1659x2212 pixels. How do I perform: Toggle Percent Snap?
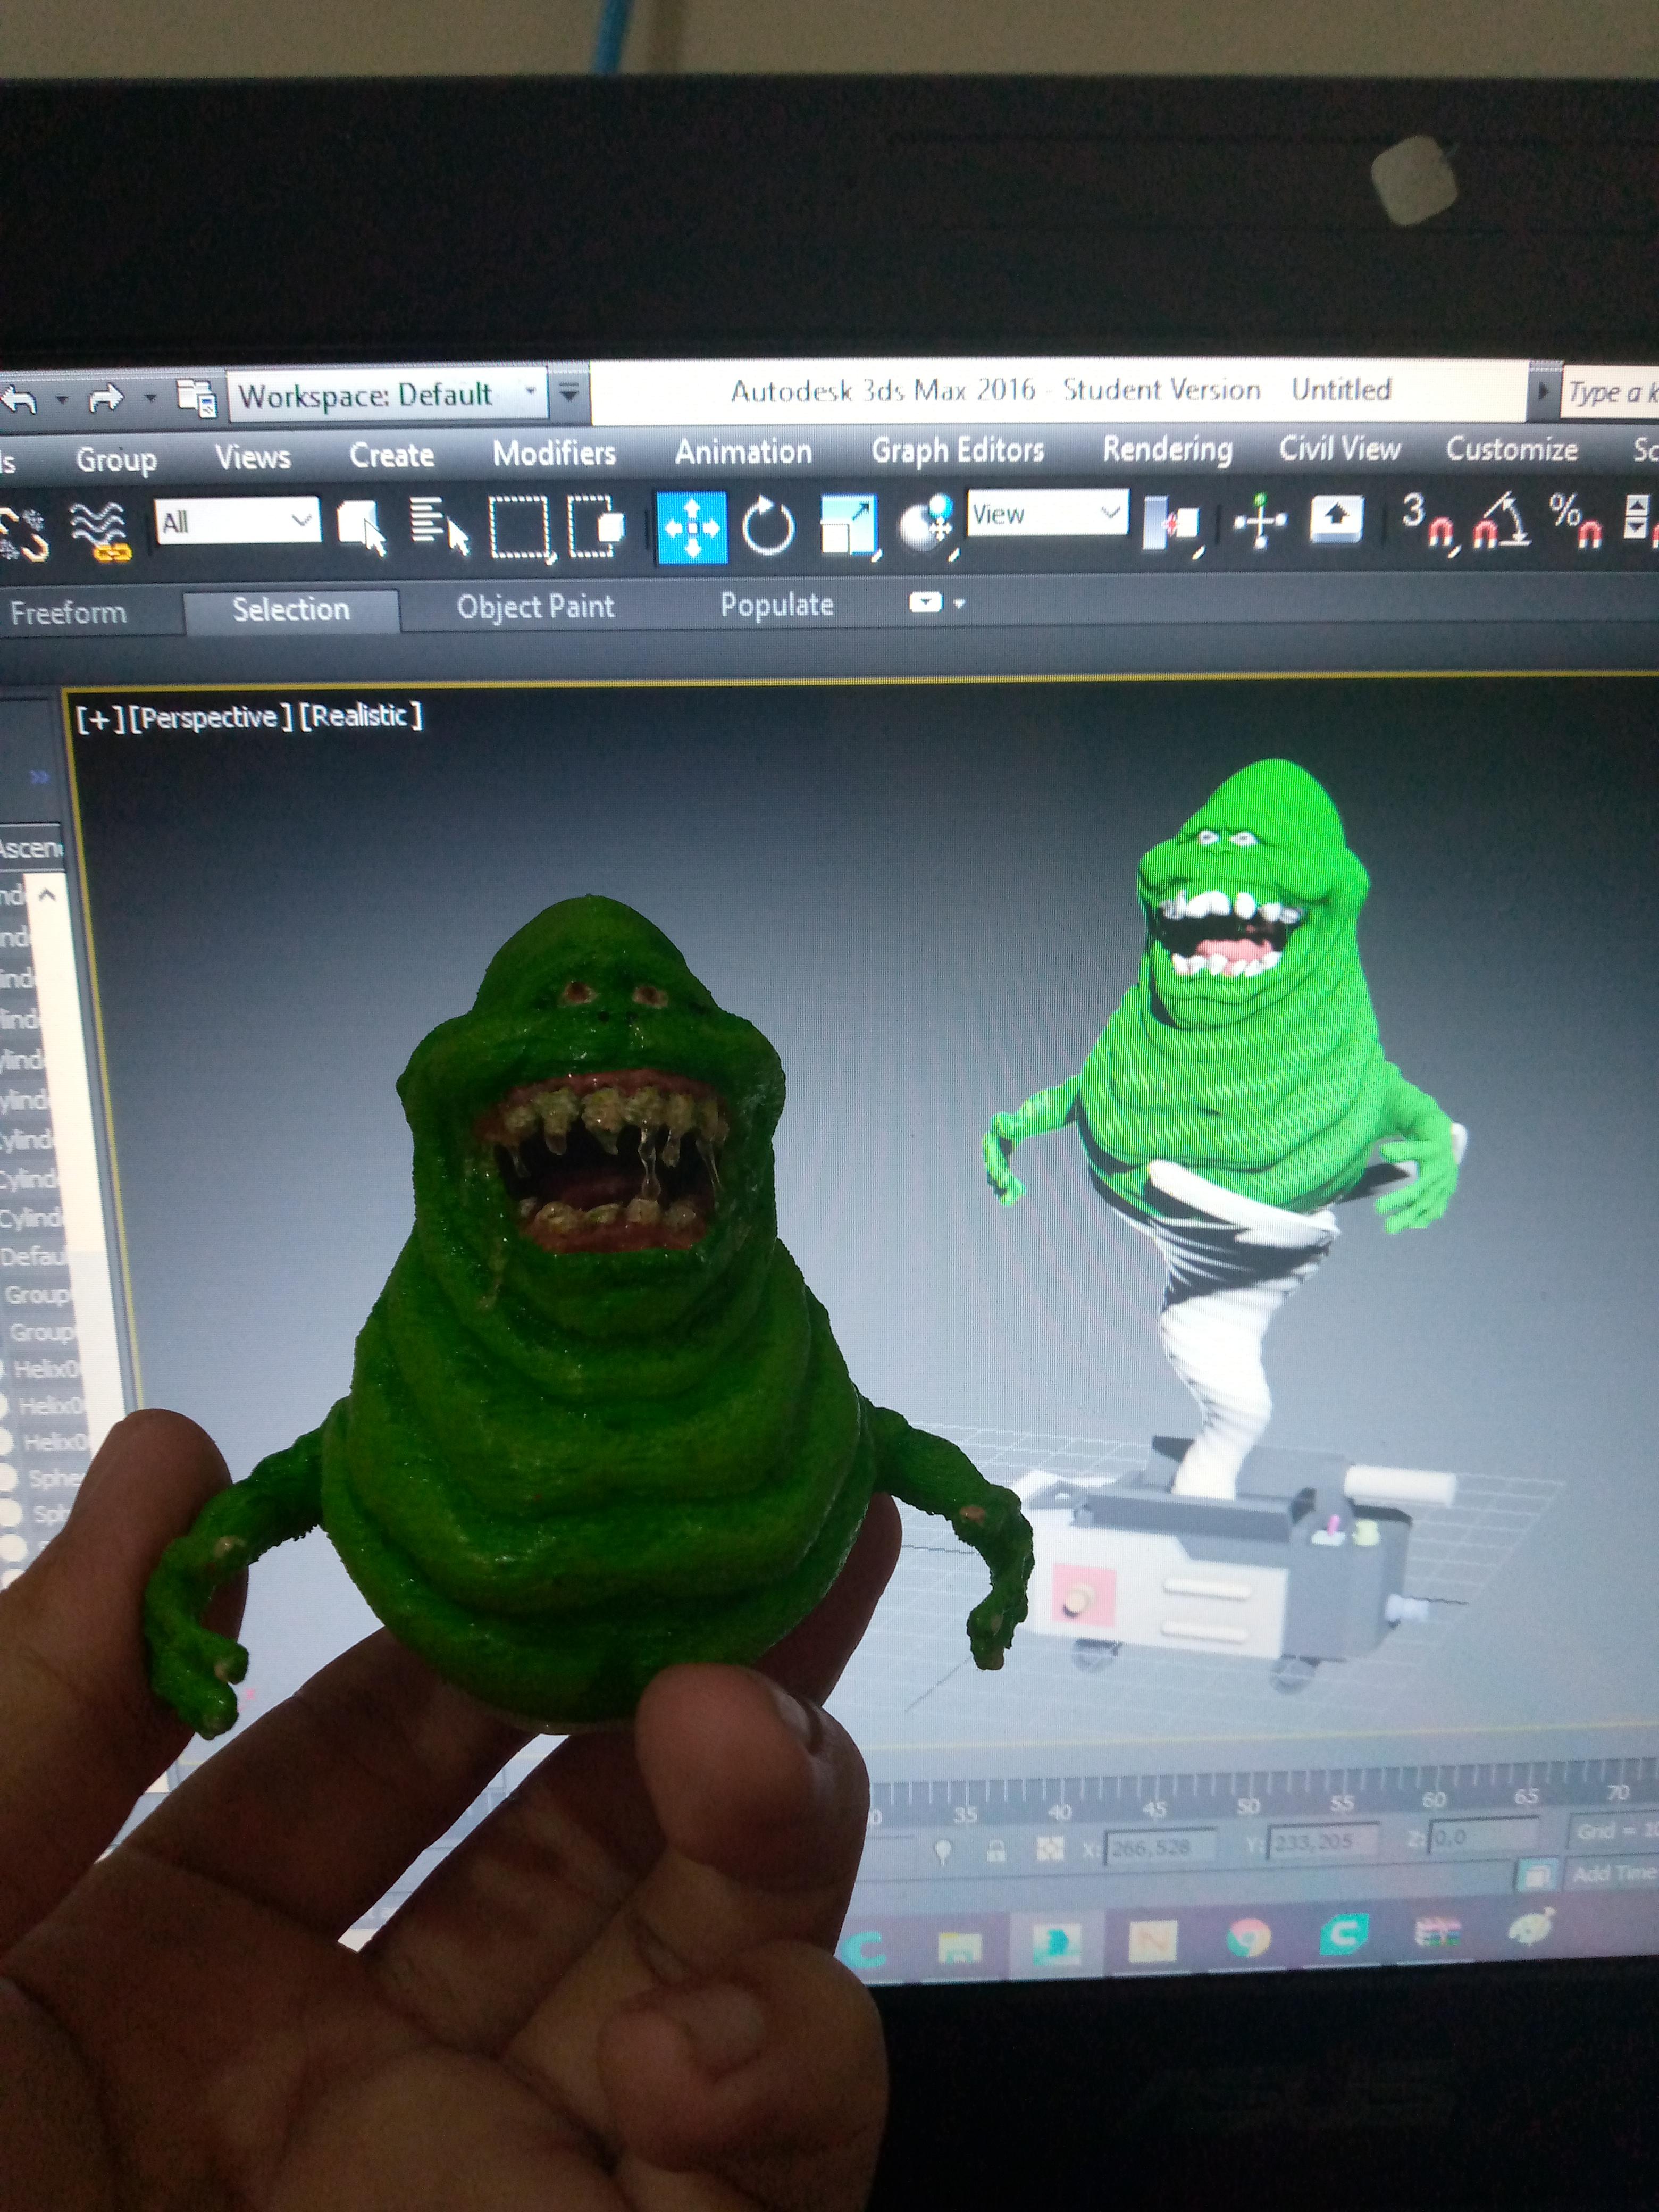coord(1576,520)
